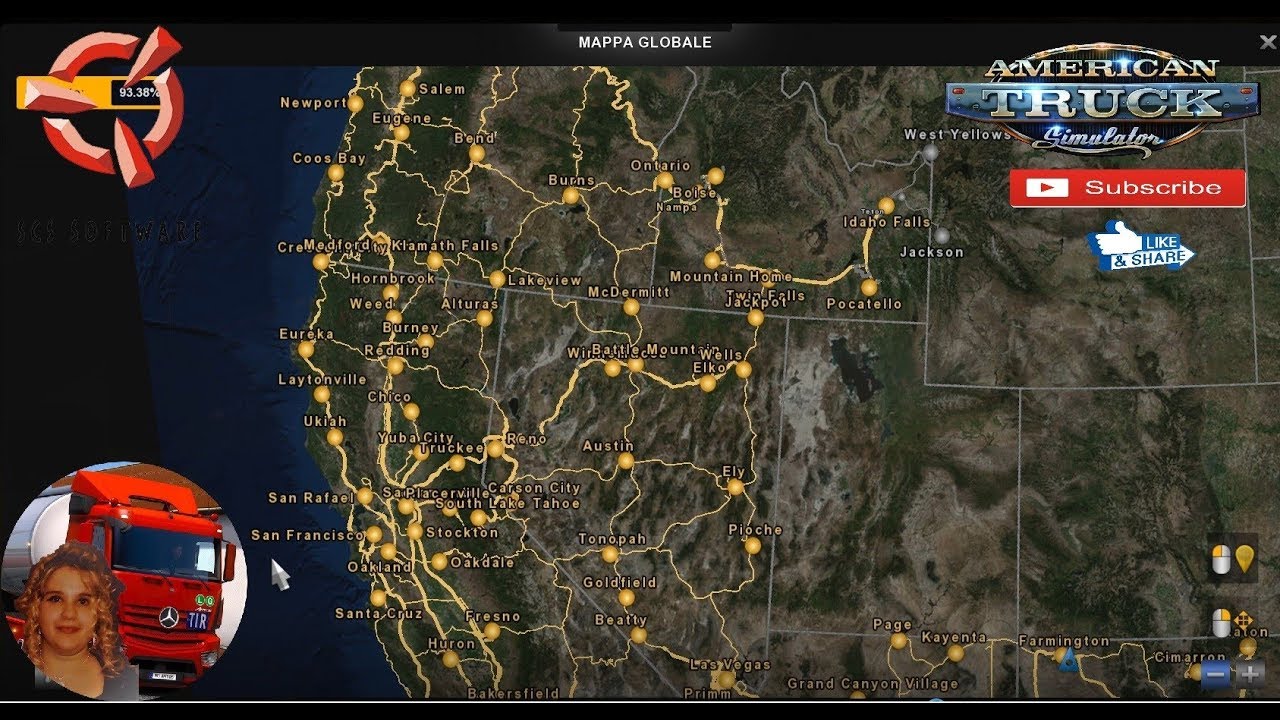1280x720 pixels.
Task: Select the Coos Bay city marker
Action: (x=336, y=173)
